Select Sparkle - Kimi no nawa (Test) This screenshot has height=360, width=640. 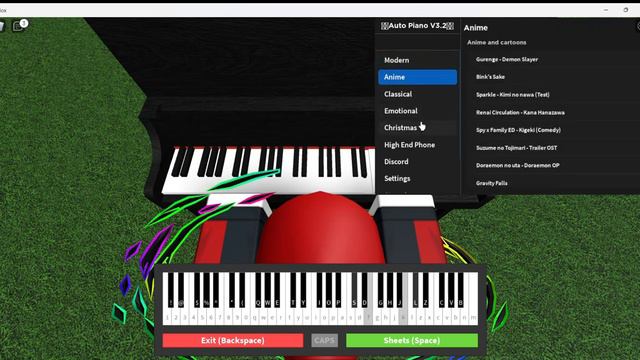coord(513,94)
